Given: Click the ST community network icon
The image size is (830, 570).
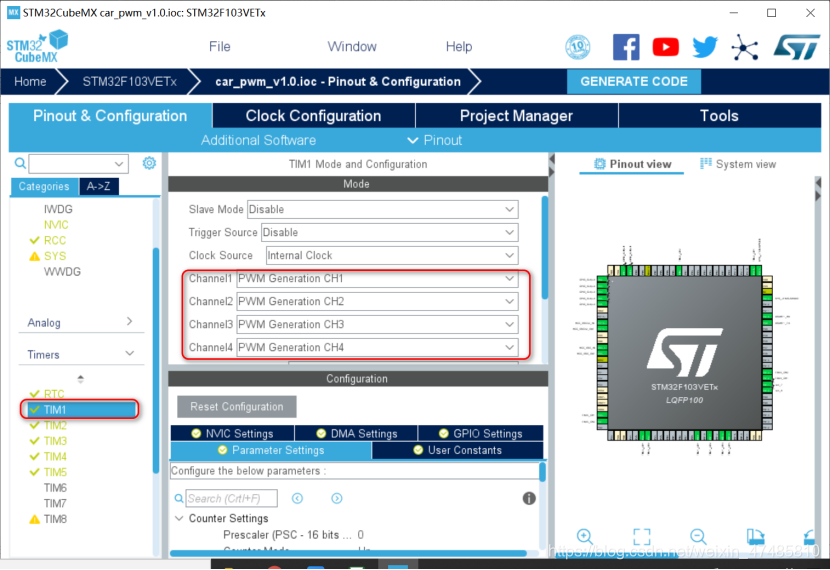Looking at the screenshot, I should [x=745, y=47].
